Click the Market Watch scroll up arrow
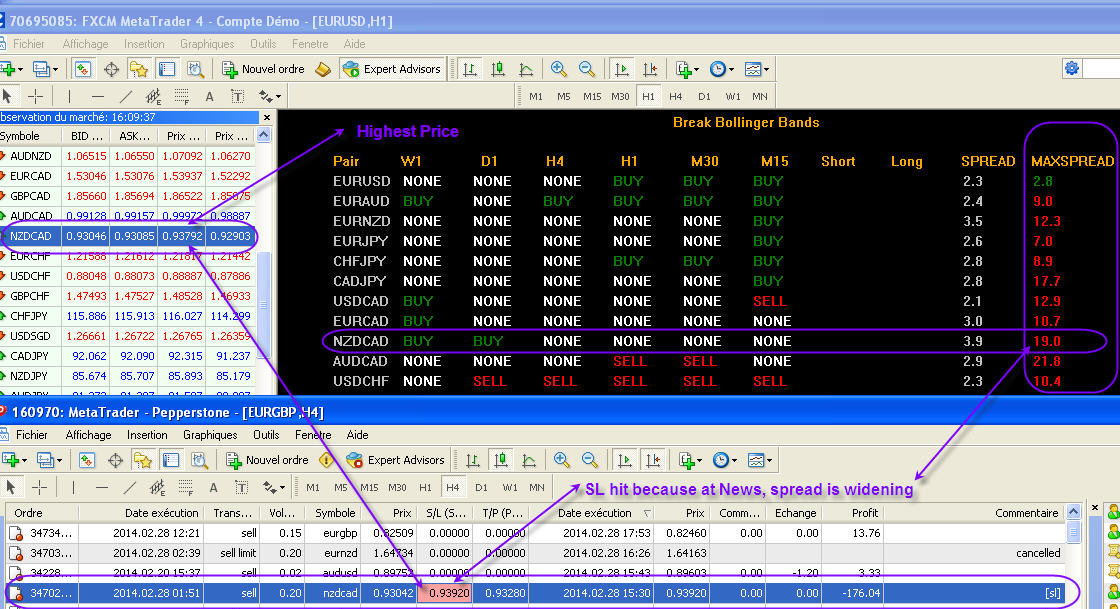 click(264, 135)
